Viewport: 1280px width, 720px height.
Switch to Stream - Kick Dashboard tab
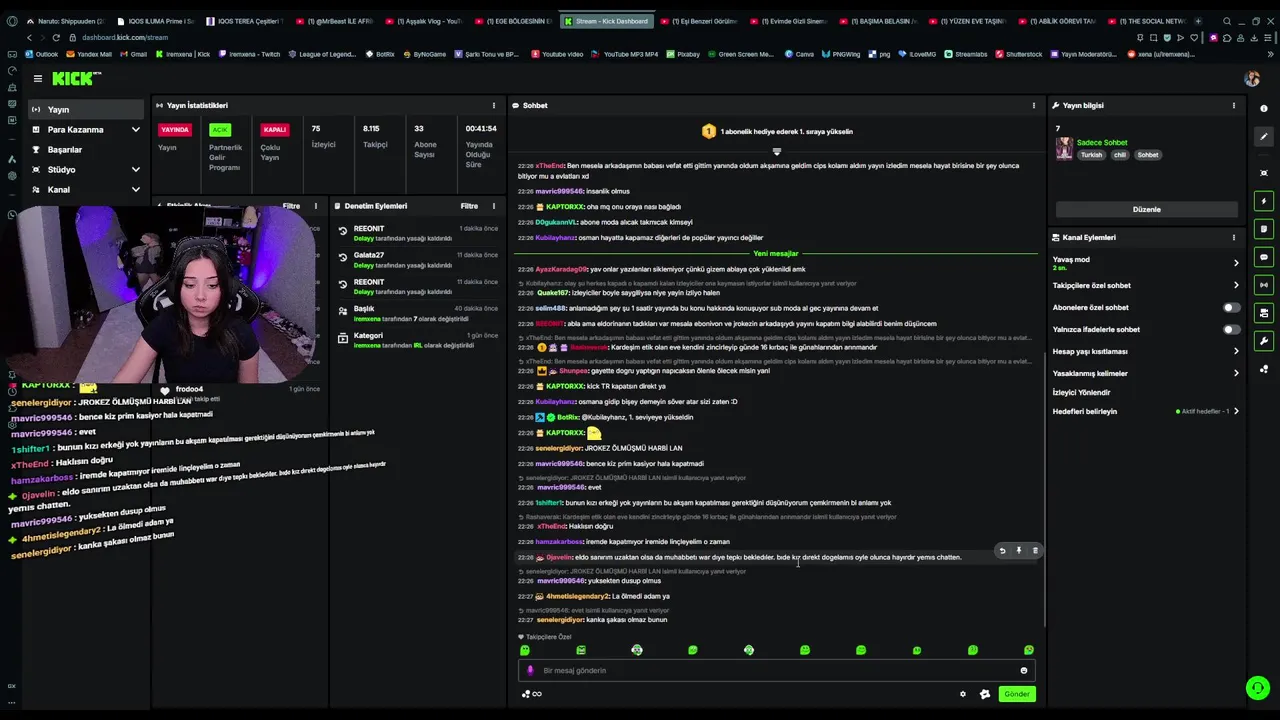[x=605, y=21]
